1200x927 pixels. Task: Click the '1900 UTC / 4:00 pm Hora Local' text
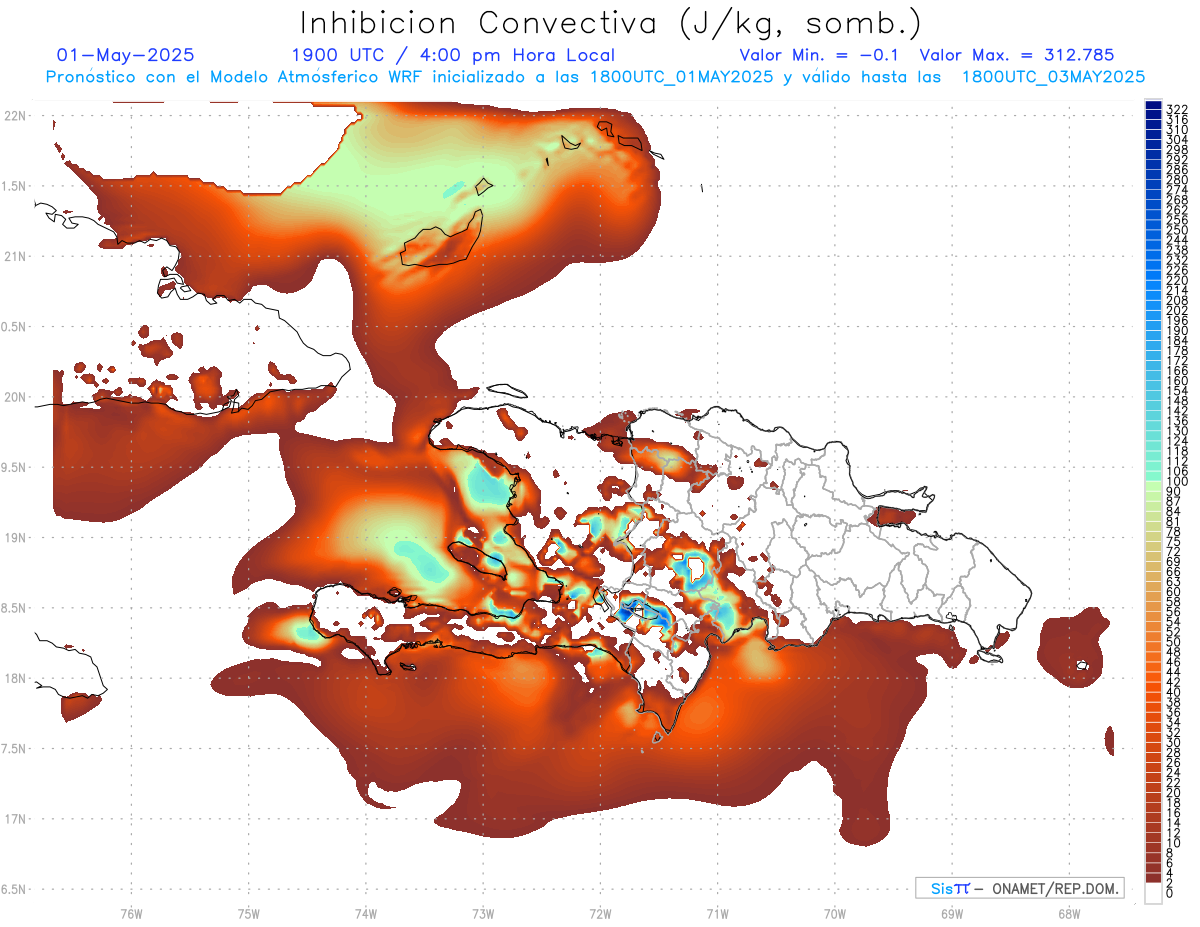(453, 56)
